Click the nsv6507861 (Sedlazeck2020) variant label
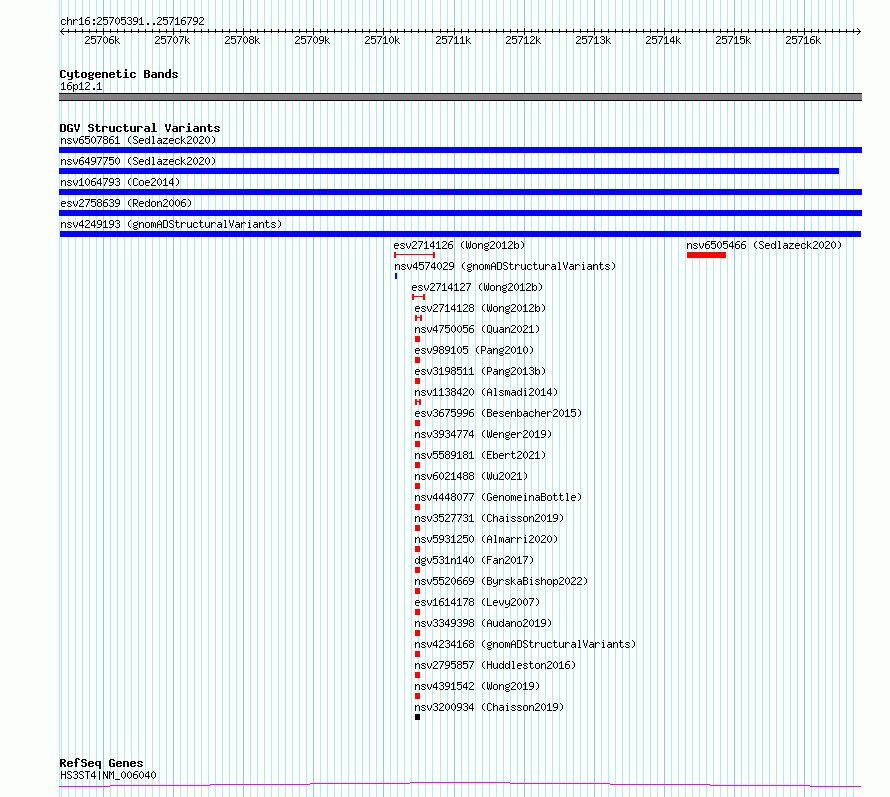Image resolution: width=890 pixels, height=797 pixels. pyautogui.click(x=138, y=140)
